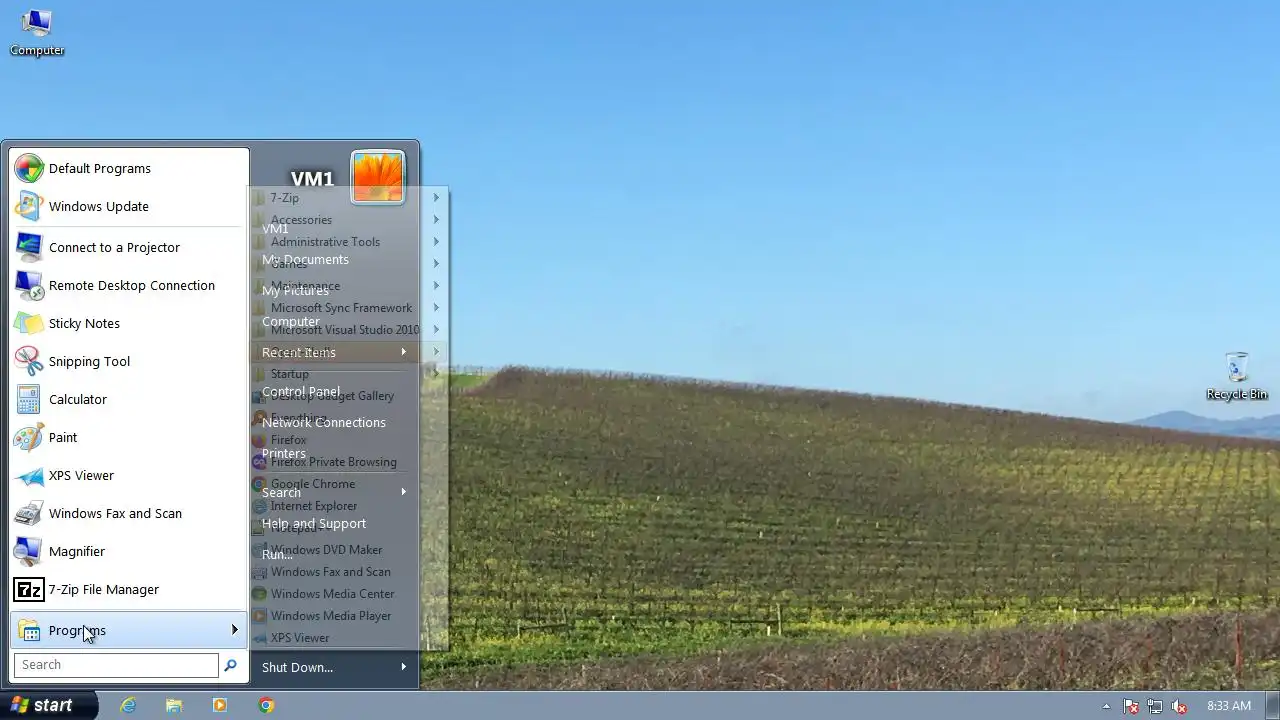Select the Recycle Bin desktop icon
Screen dimensions: 1280x720
click(x=1237, y=376)
